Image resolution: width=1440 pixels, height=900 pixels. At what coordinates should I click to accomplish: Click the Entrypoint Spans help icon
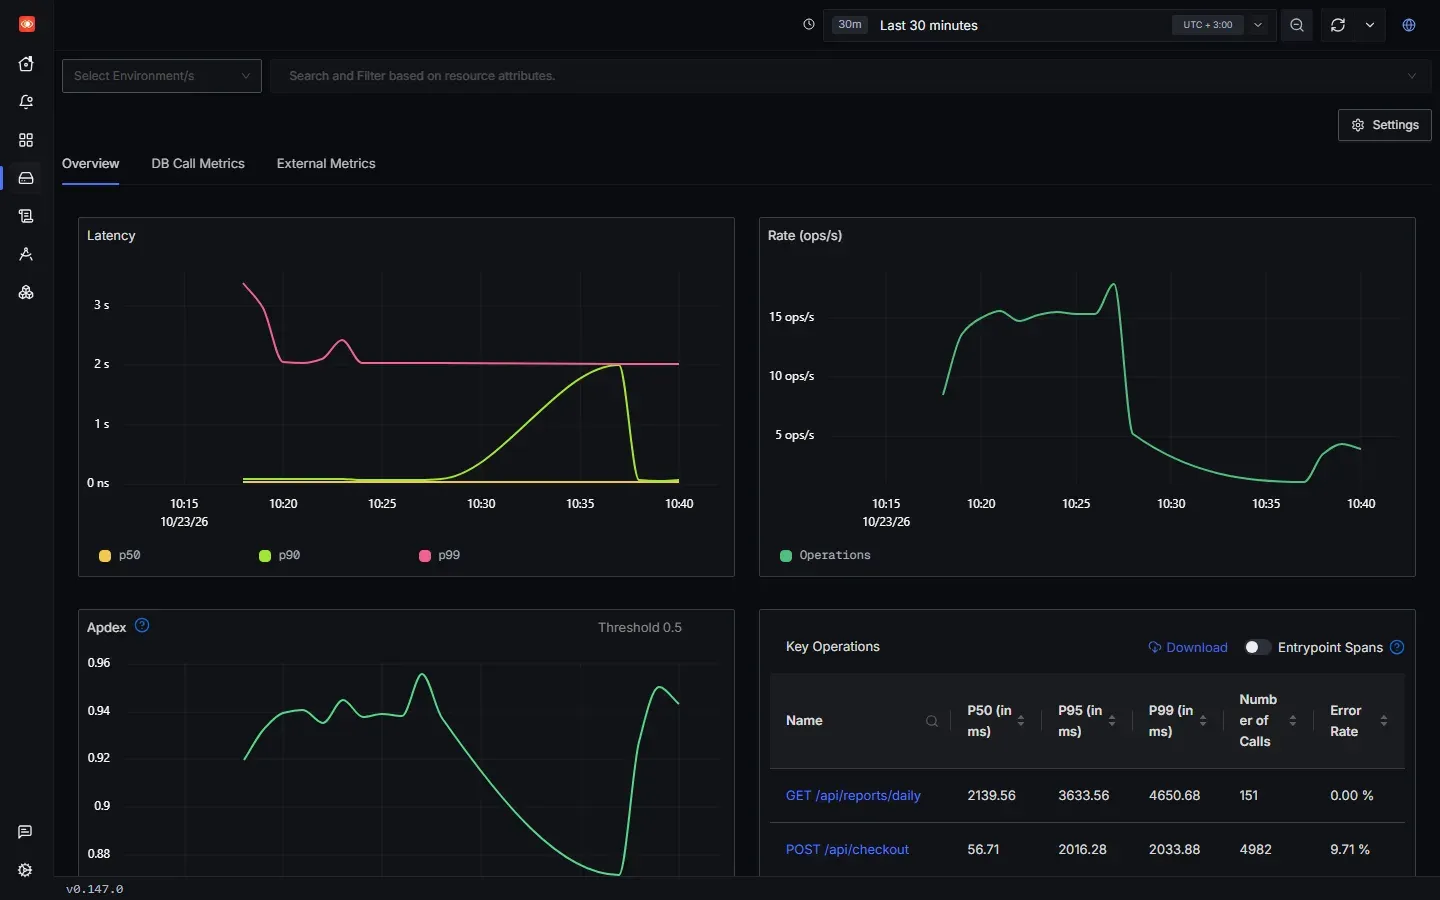[x=1397, y=647]
